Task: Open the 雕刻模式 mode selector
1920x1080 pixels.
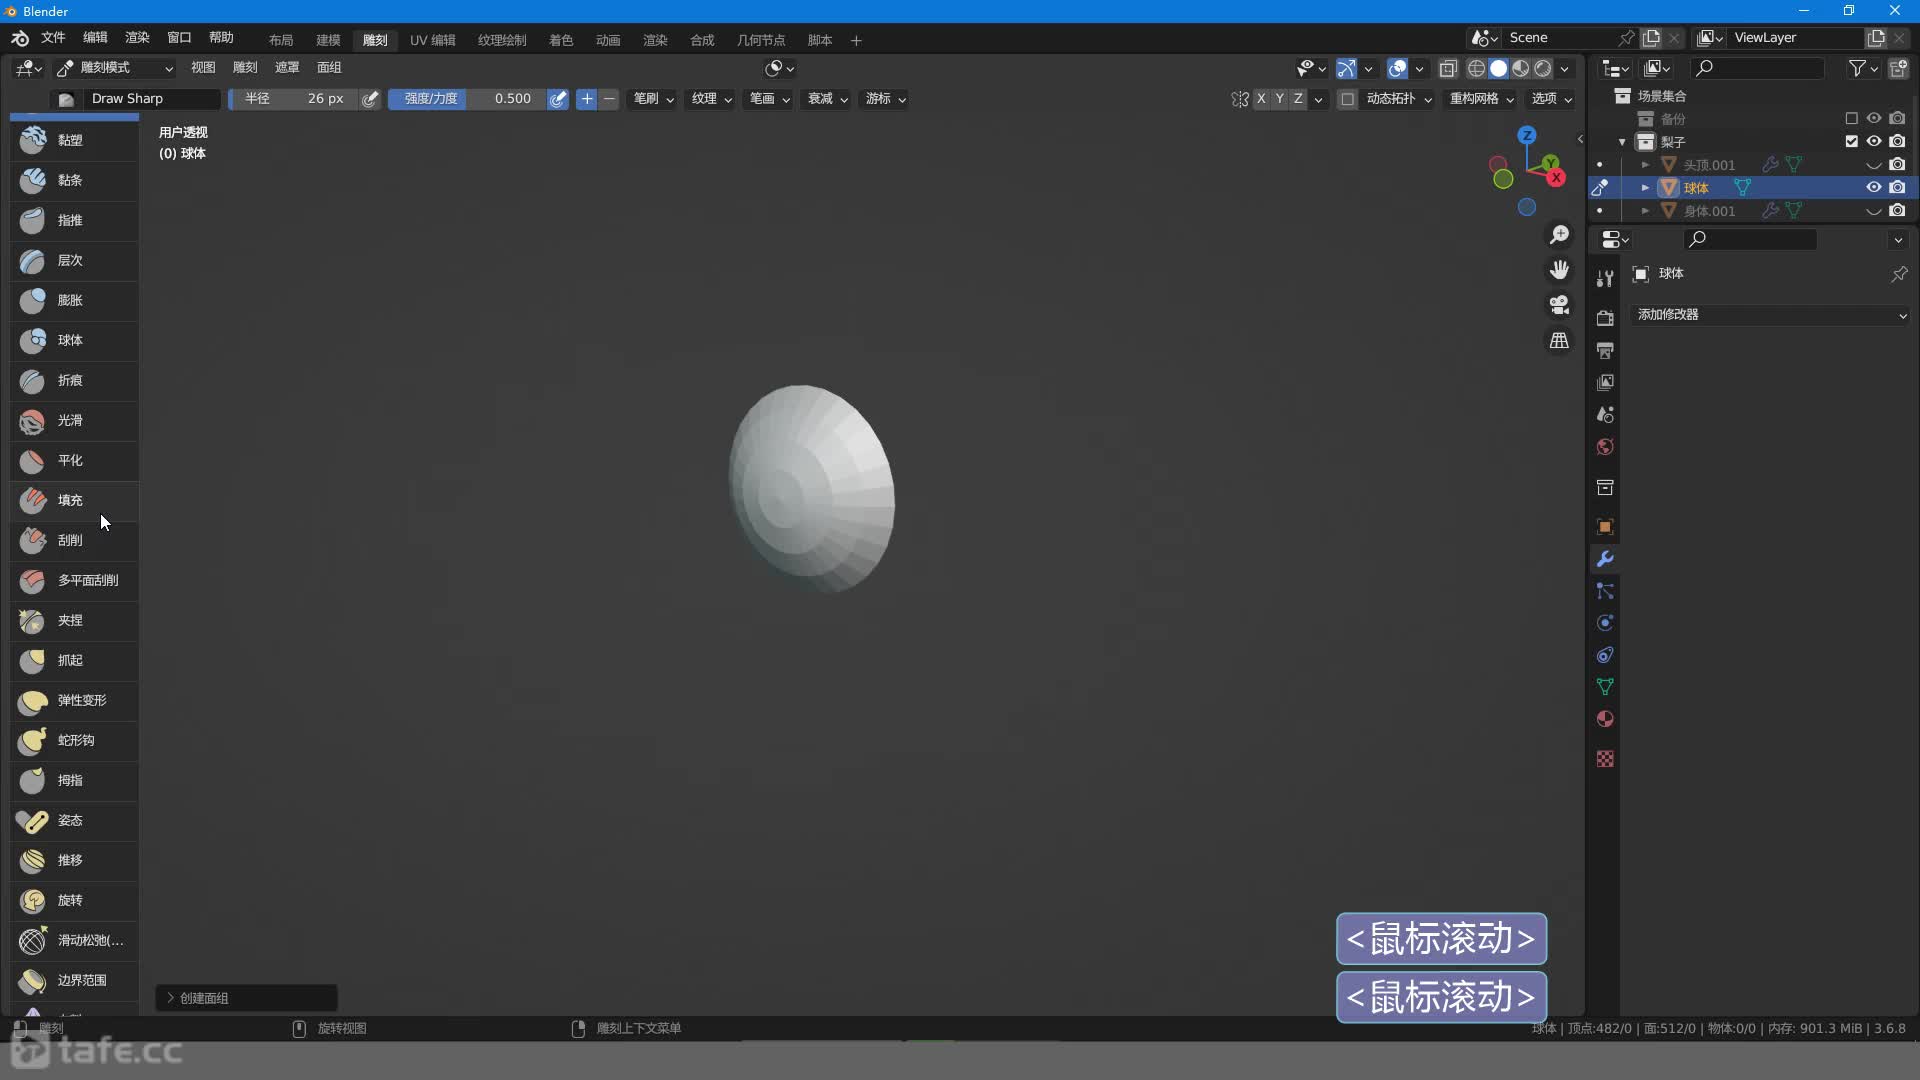Action: 115,68
